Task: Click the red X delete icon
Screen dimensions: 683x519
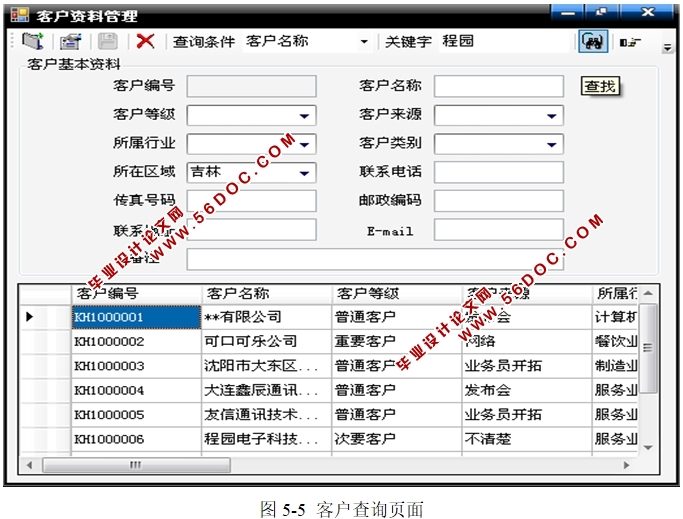Action: click(145, 41)
